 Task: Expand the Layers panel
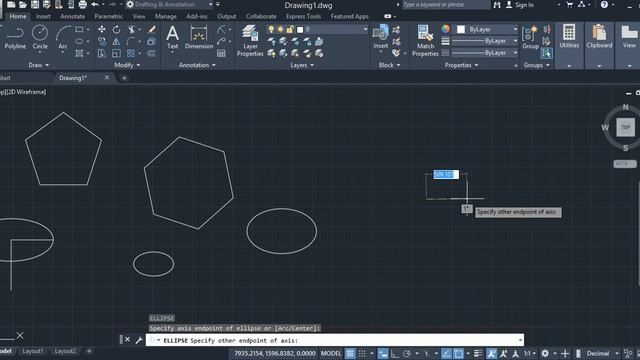pyautogui.click(x=302, y=65)
